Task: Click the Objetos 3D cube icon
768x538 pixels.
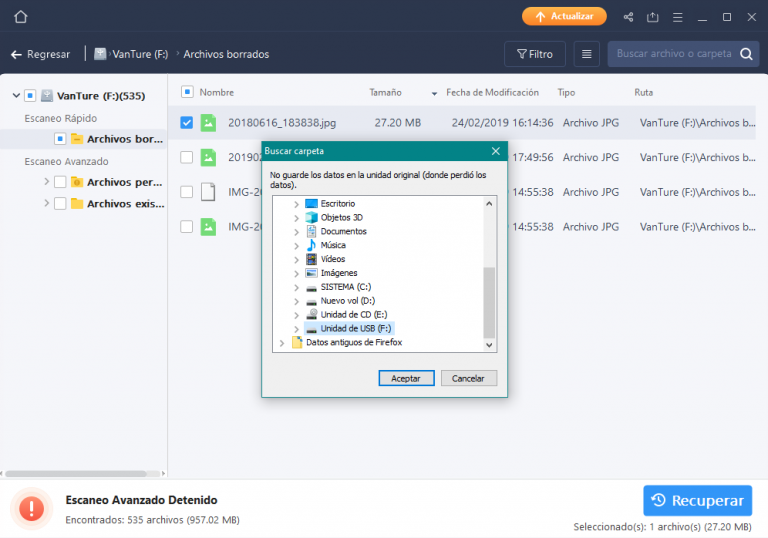Action: pos(312,217)
